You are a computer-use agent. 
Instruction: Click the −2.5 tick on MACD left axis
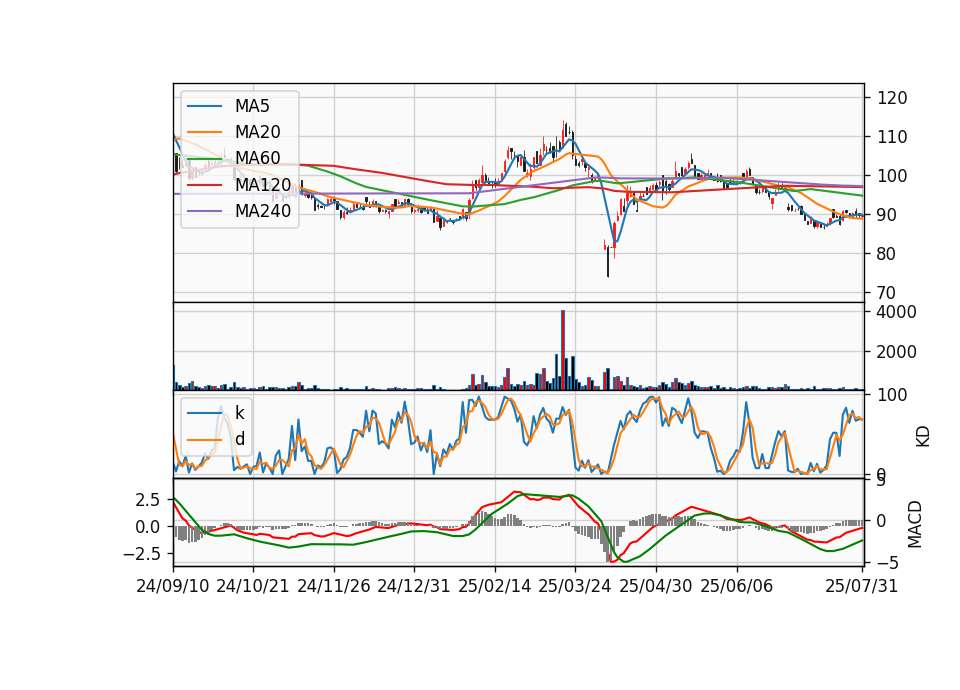[142, 554]
